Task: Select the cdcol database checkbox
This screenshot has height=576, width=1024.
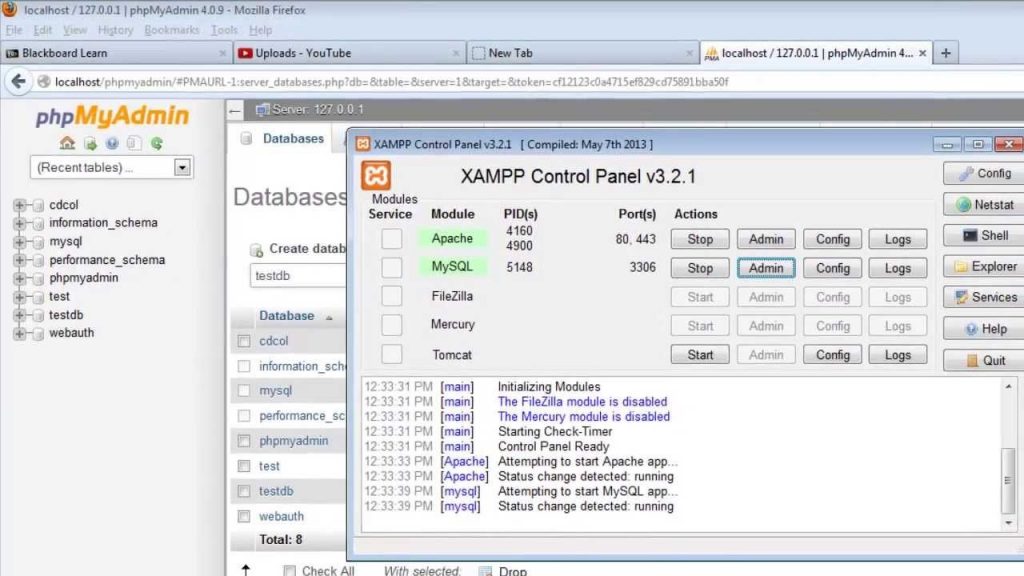Action: point(243,341)
